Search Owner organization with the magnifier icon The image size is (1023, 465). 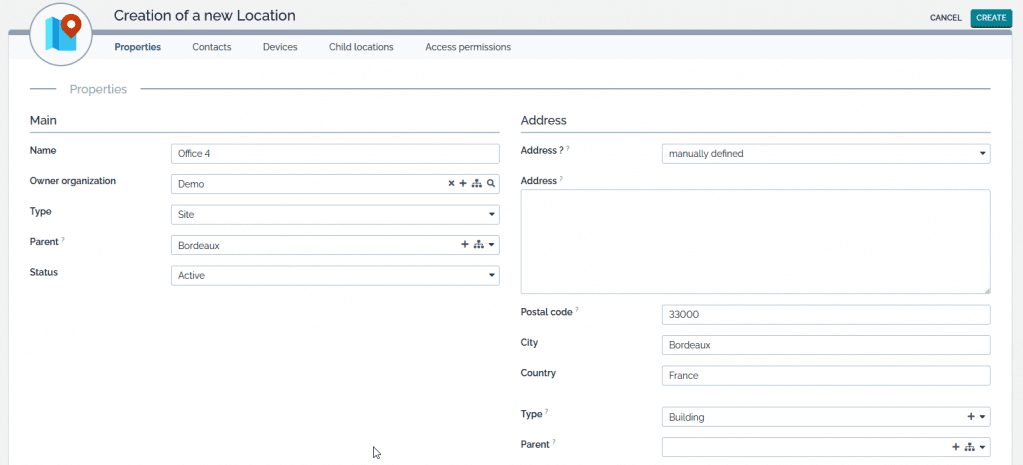click(491, 184)
